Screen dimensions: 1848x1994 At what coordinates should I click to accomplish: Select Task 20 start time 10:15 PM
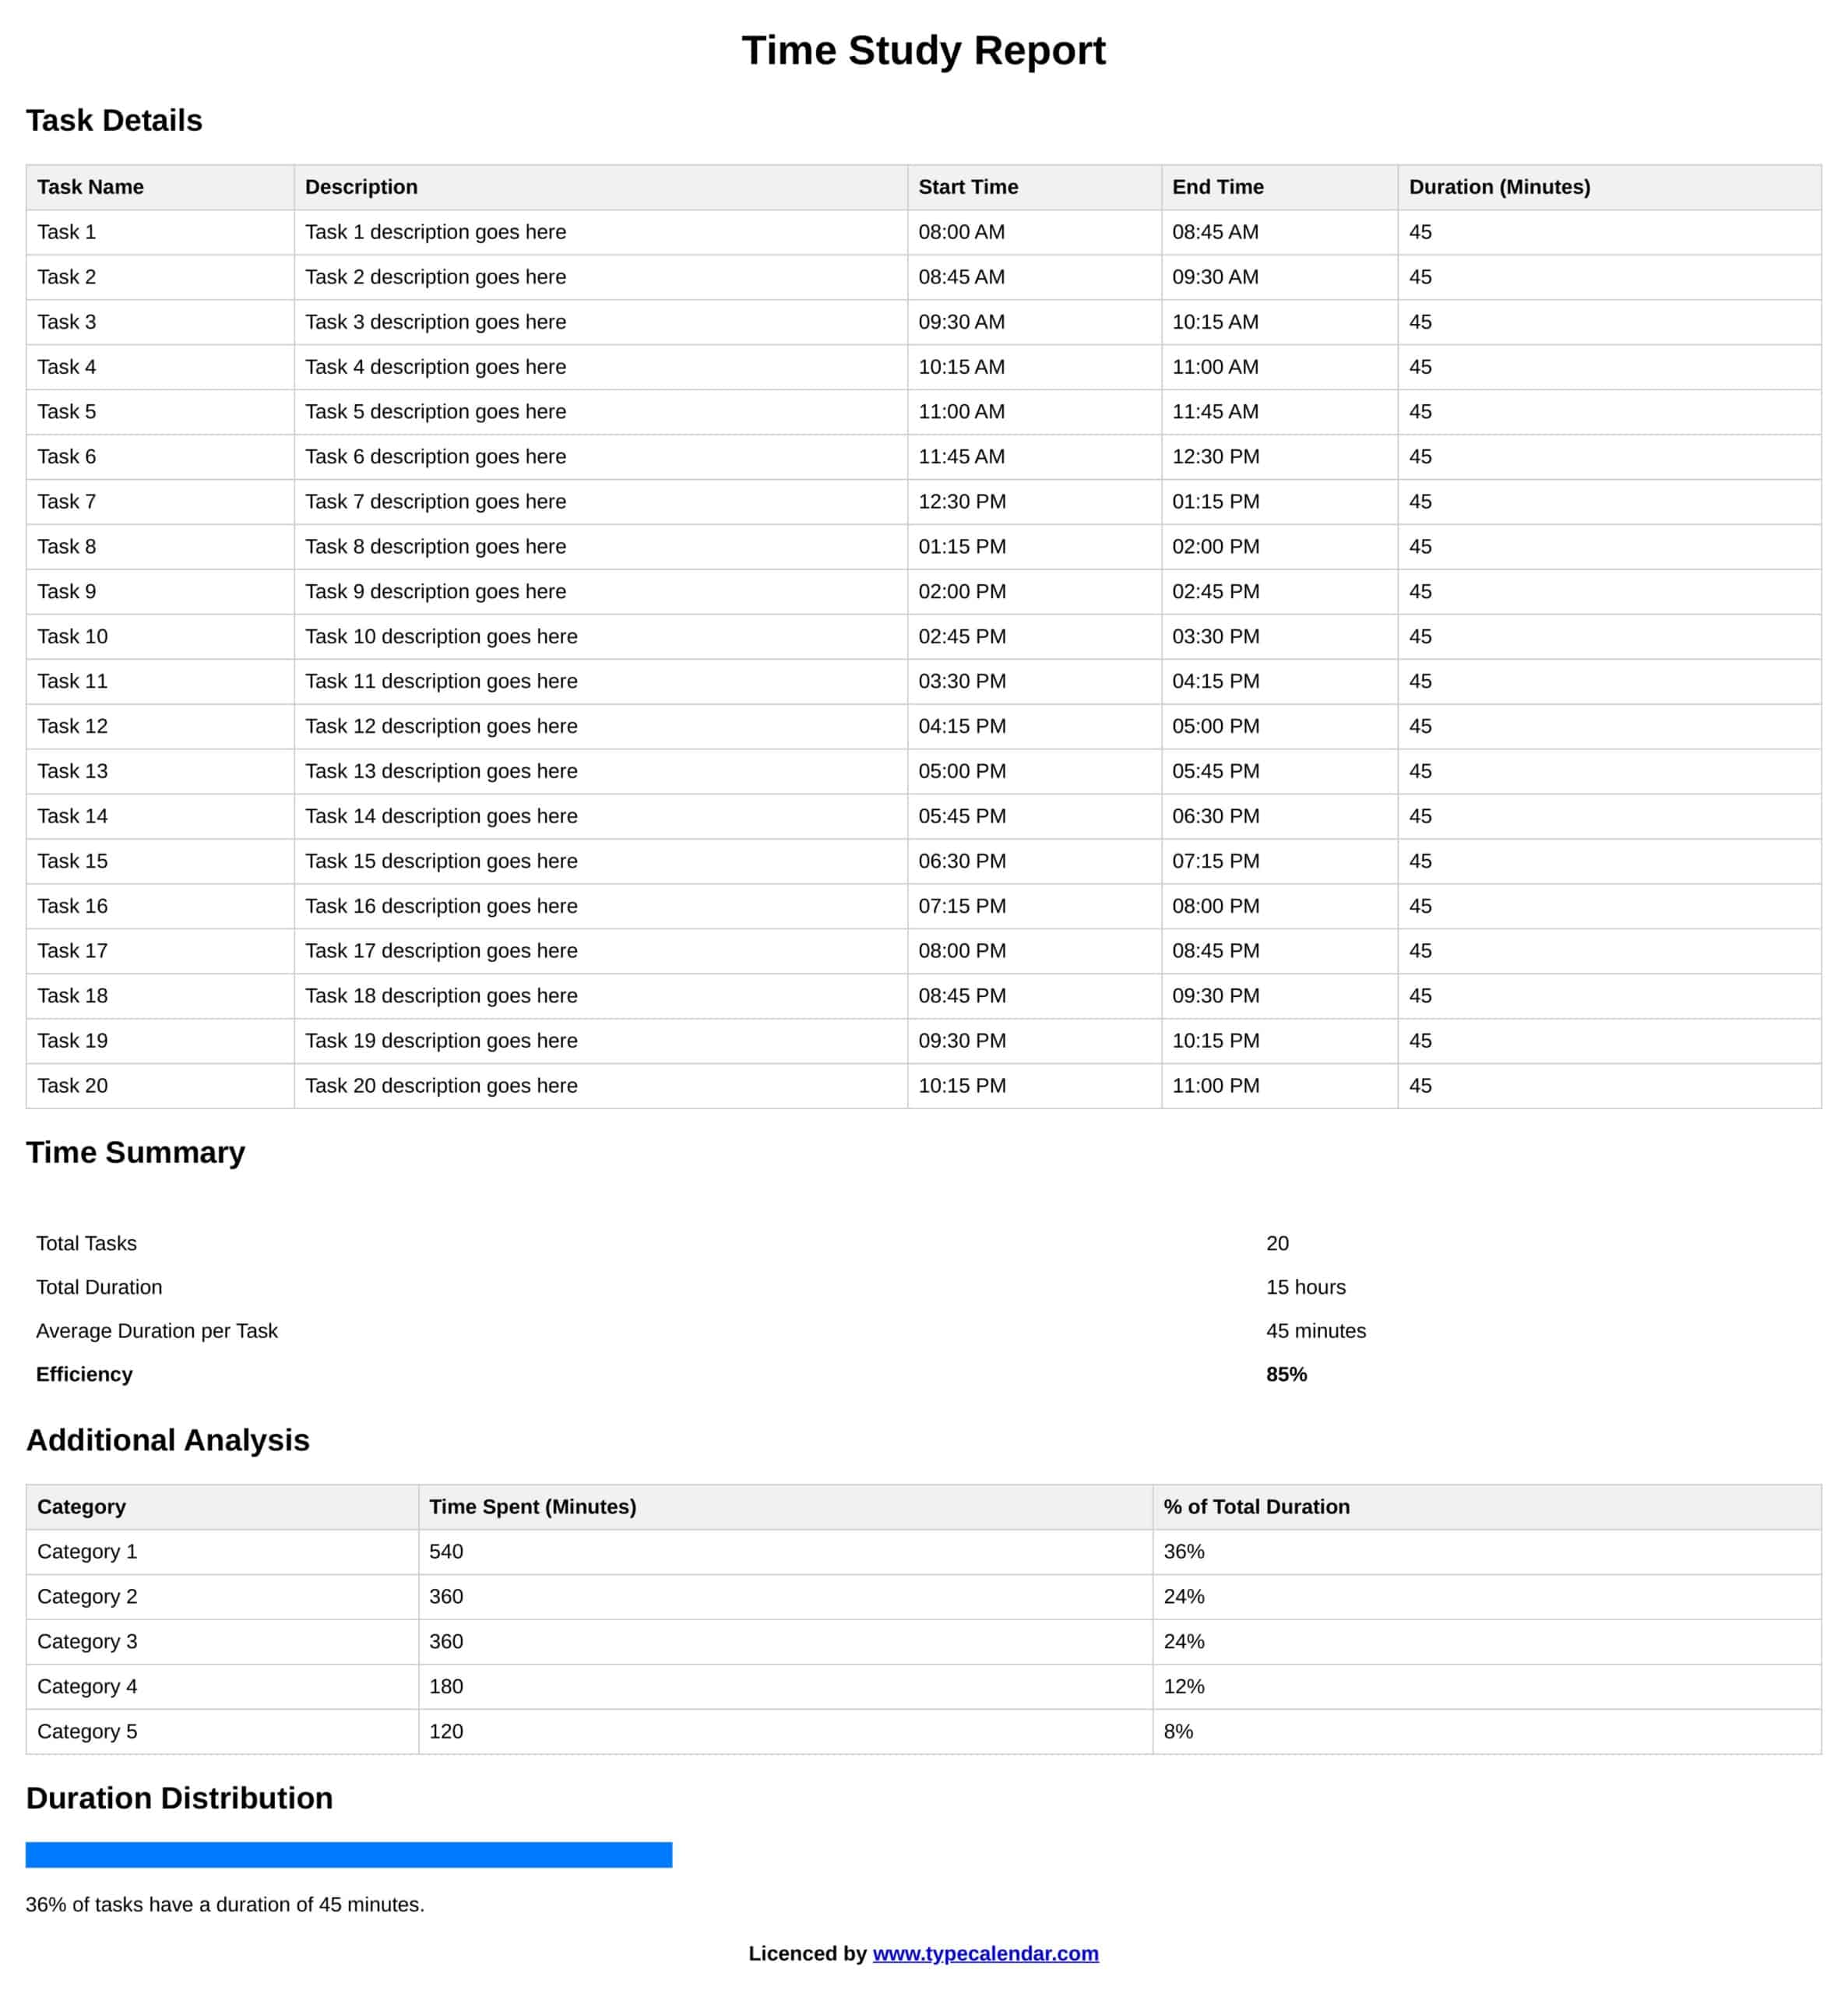pyautogui.click(x=961, y=1085)
